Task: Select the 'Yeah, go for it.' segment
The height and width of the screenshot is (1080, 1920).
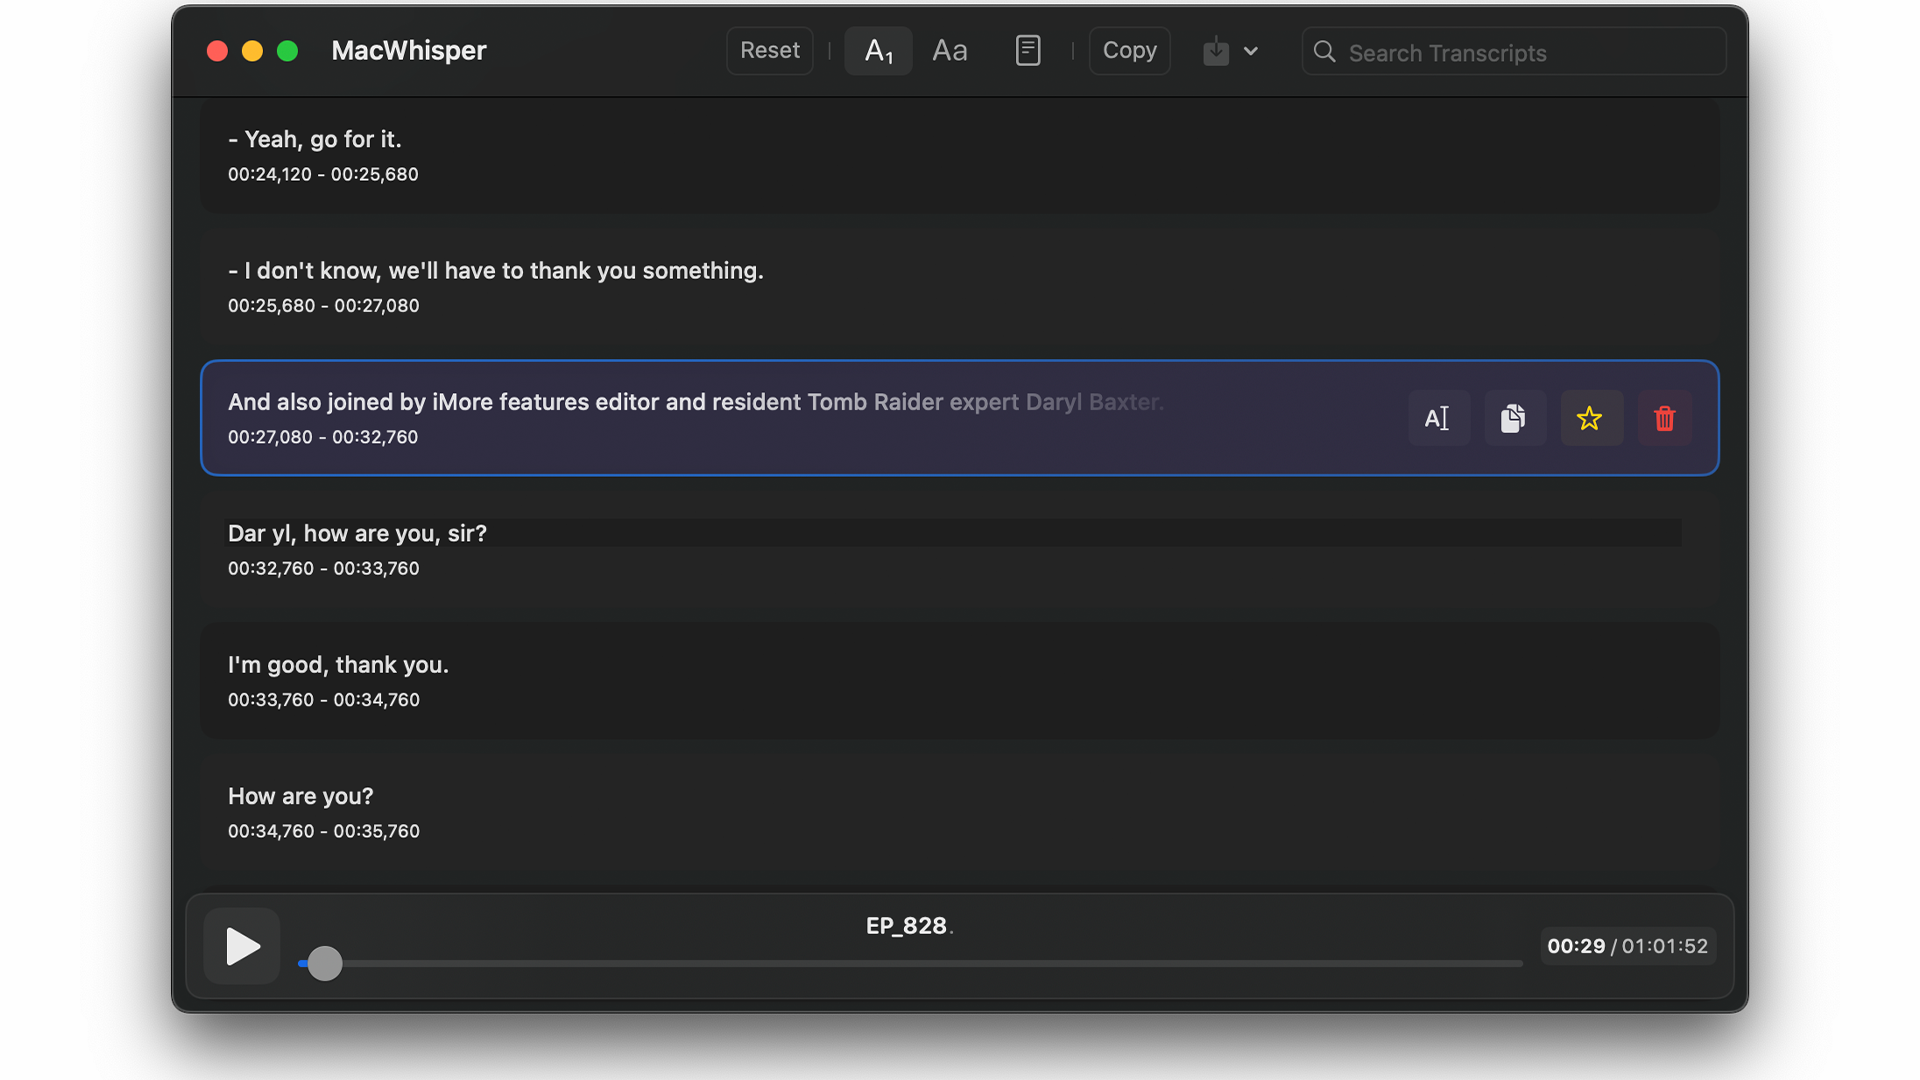Action: point(959,155)
